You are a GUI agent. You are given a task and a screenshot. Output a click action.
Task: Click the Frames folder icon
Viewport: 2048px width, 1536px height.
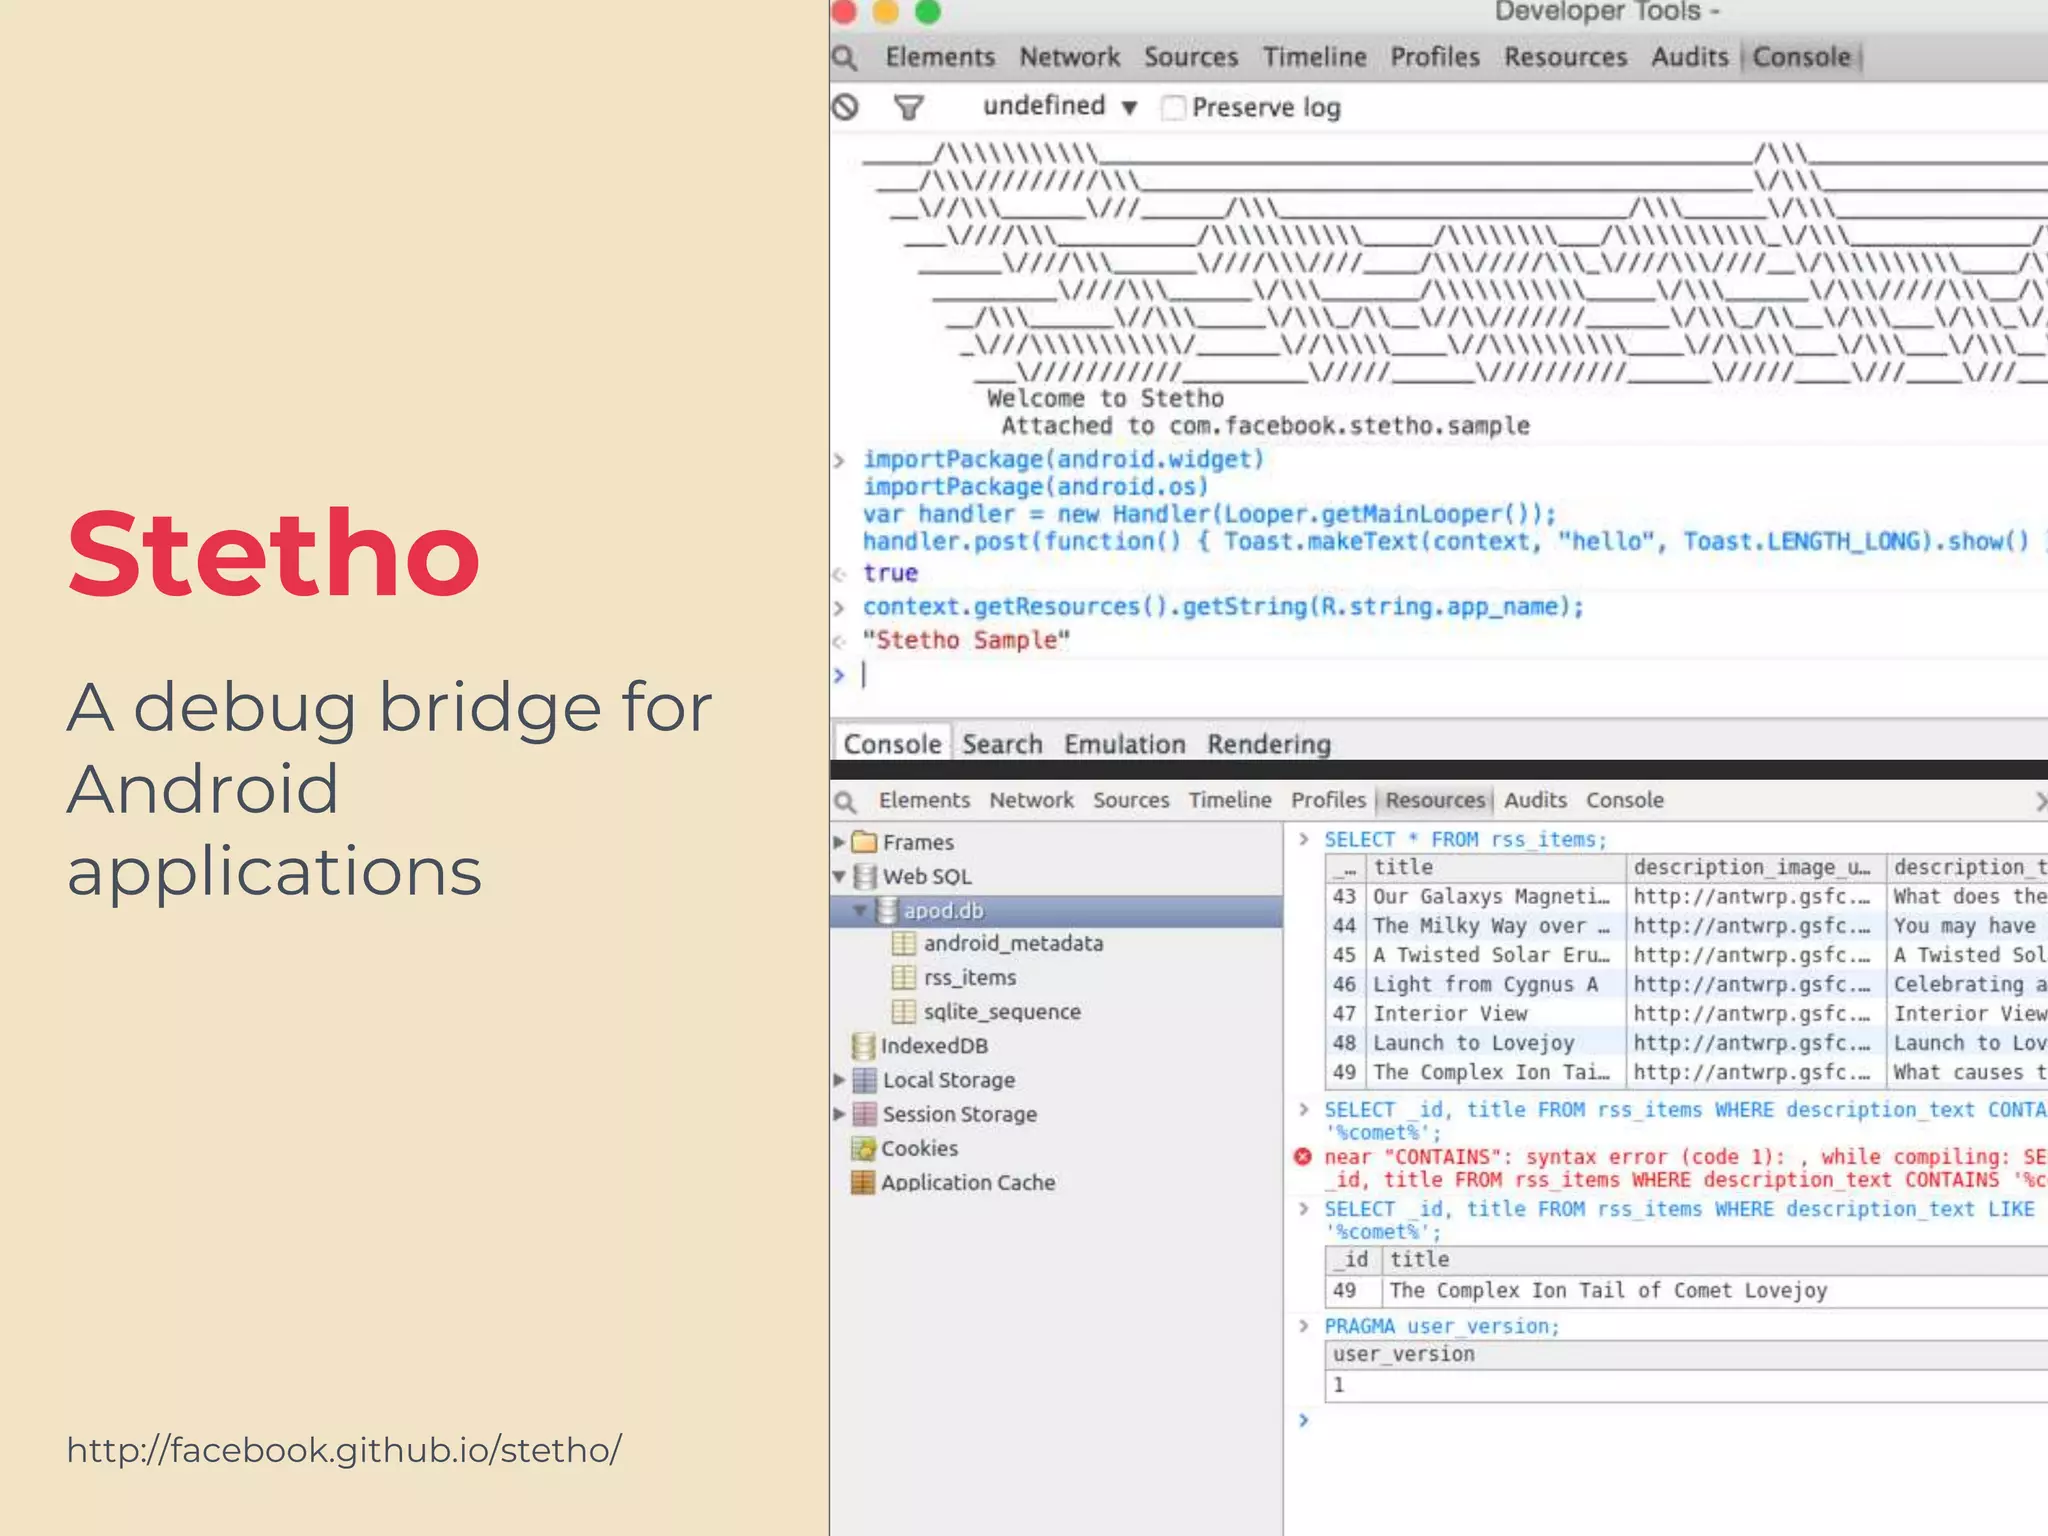click(x=864, y=842)
